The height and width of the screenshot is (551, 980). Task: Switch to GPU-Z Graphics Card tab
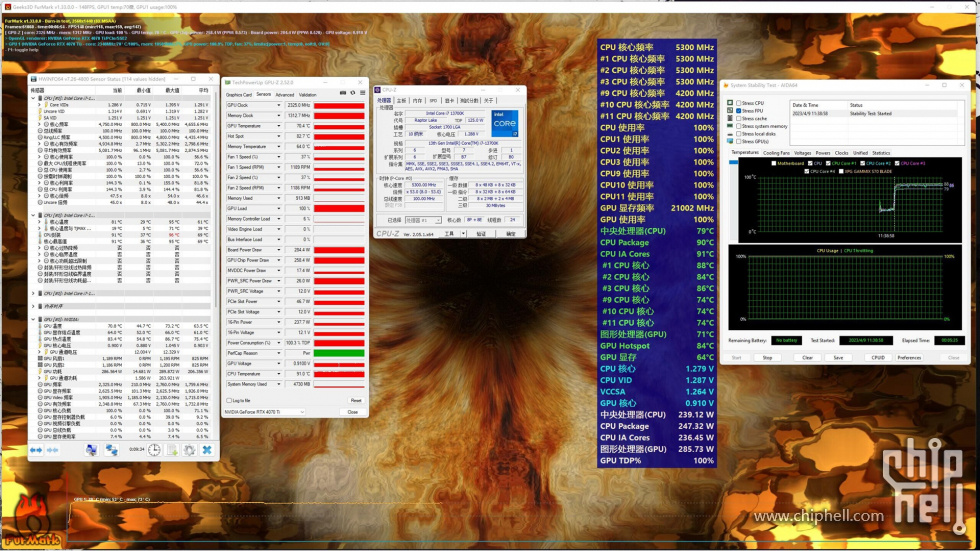click(x=239, y=95)
